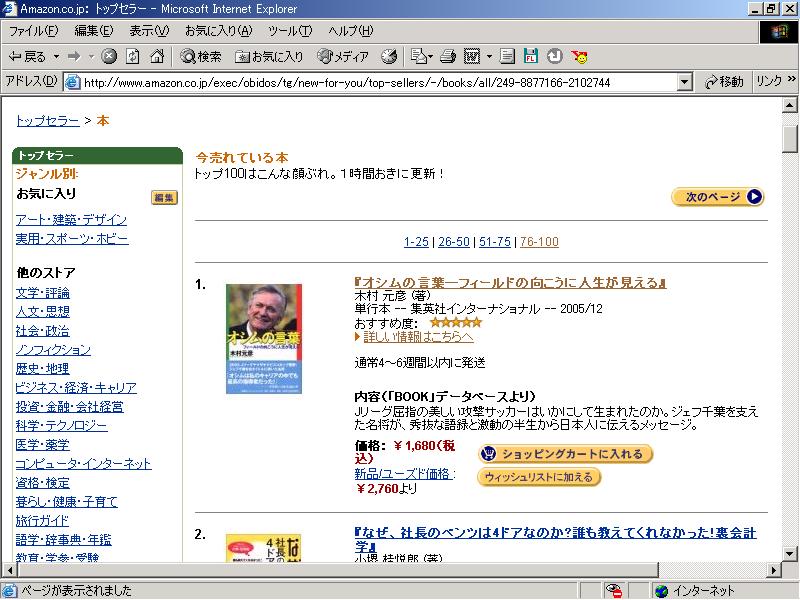800x600 pixels.
Task: Follow the トップセラー breadcrumb link
Action: coord(47,121)
